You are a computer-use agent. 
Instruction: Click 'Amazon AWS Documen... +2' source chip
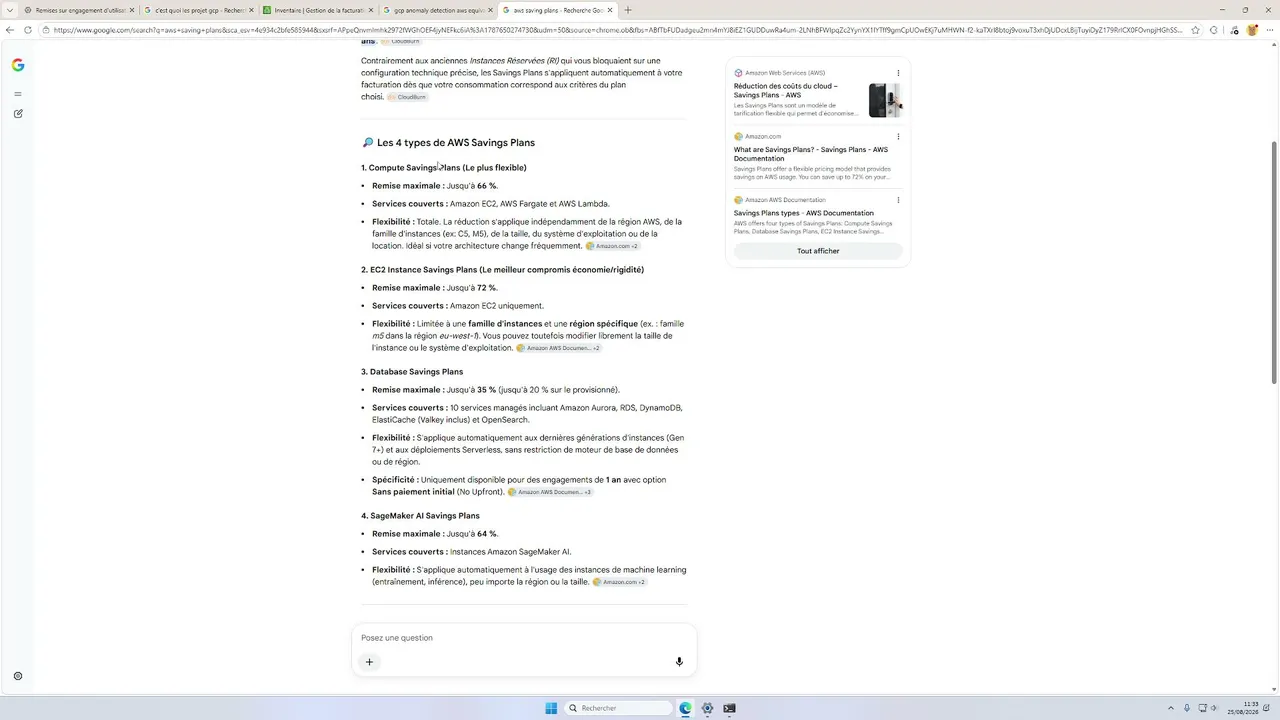(x=559, y=348)
